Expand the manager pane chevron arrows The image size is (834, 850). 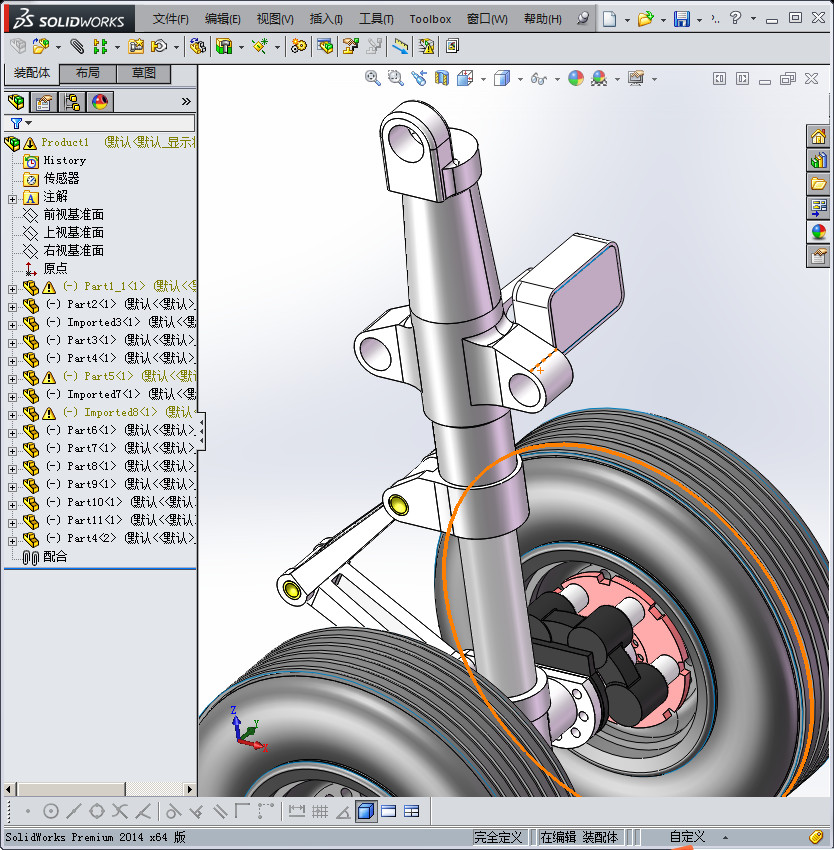pyautogui.click(x=186, y=102)
